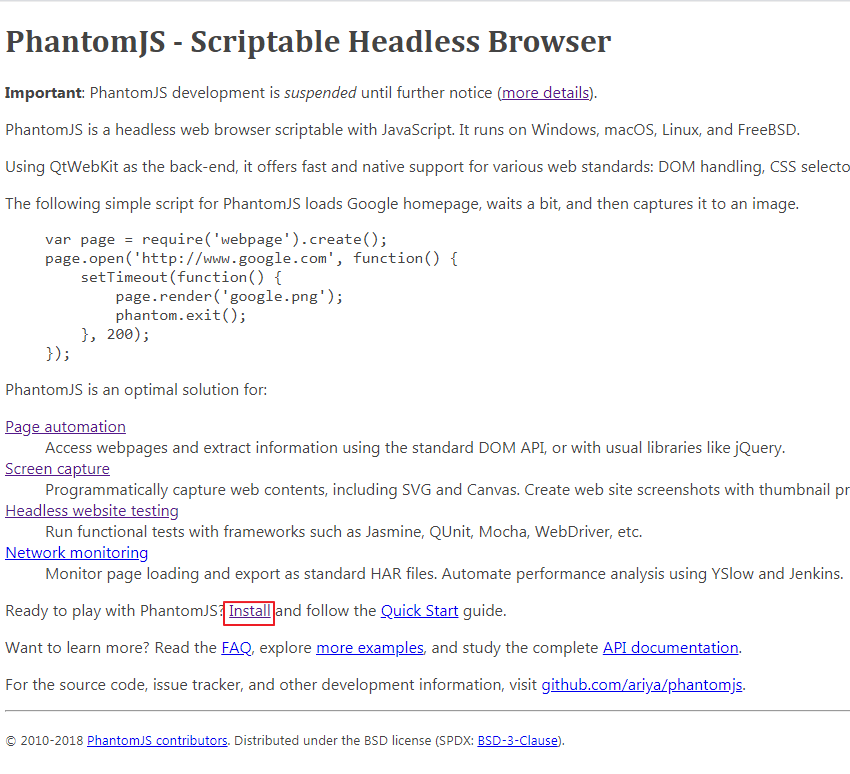Viewport: 850px width, 774px height.
Task: Click the text 'PhantomJS is an optimal solution for:'
Action: [136, 390]
